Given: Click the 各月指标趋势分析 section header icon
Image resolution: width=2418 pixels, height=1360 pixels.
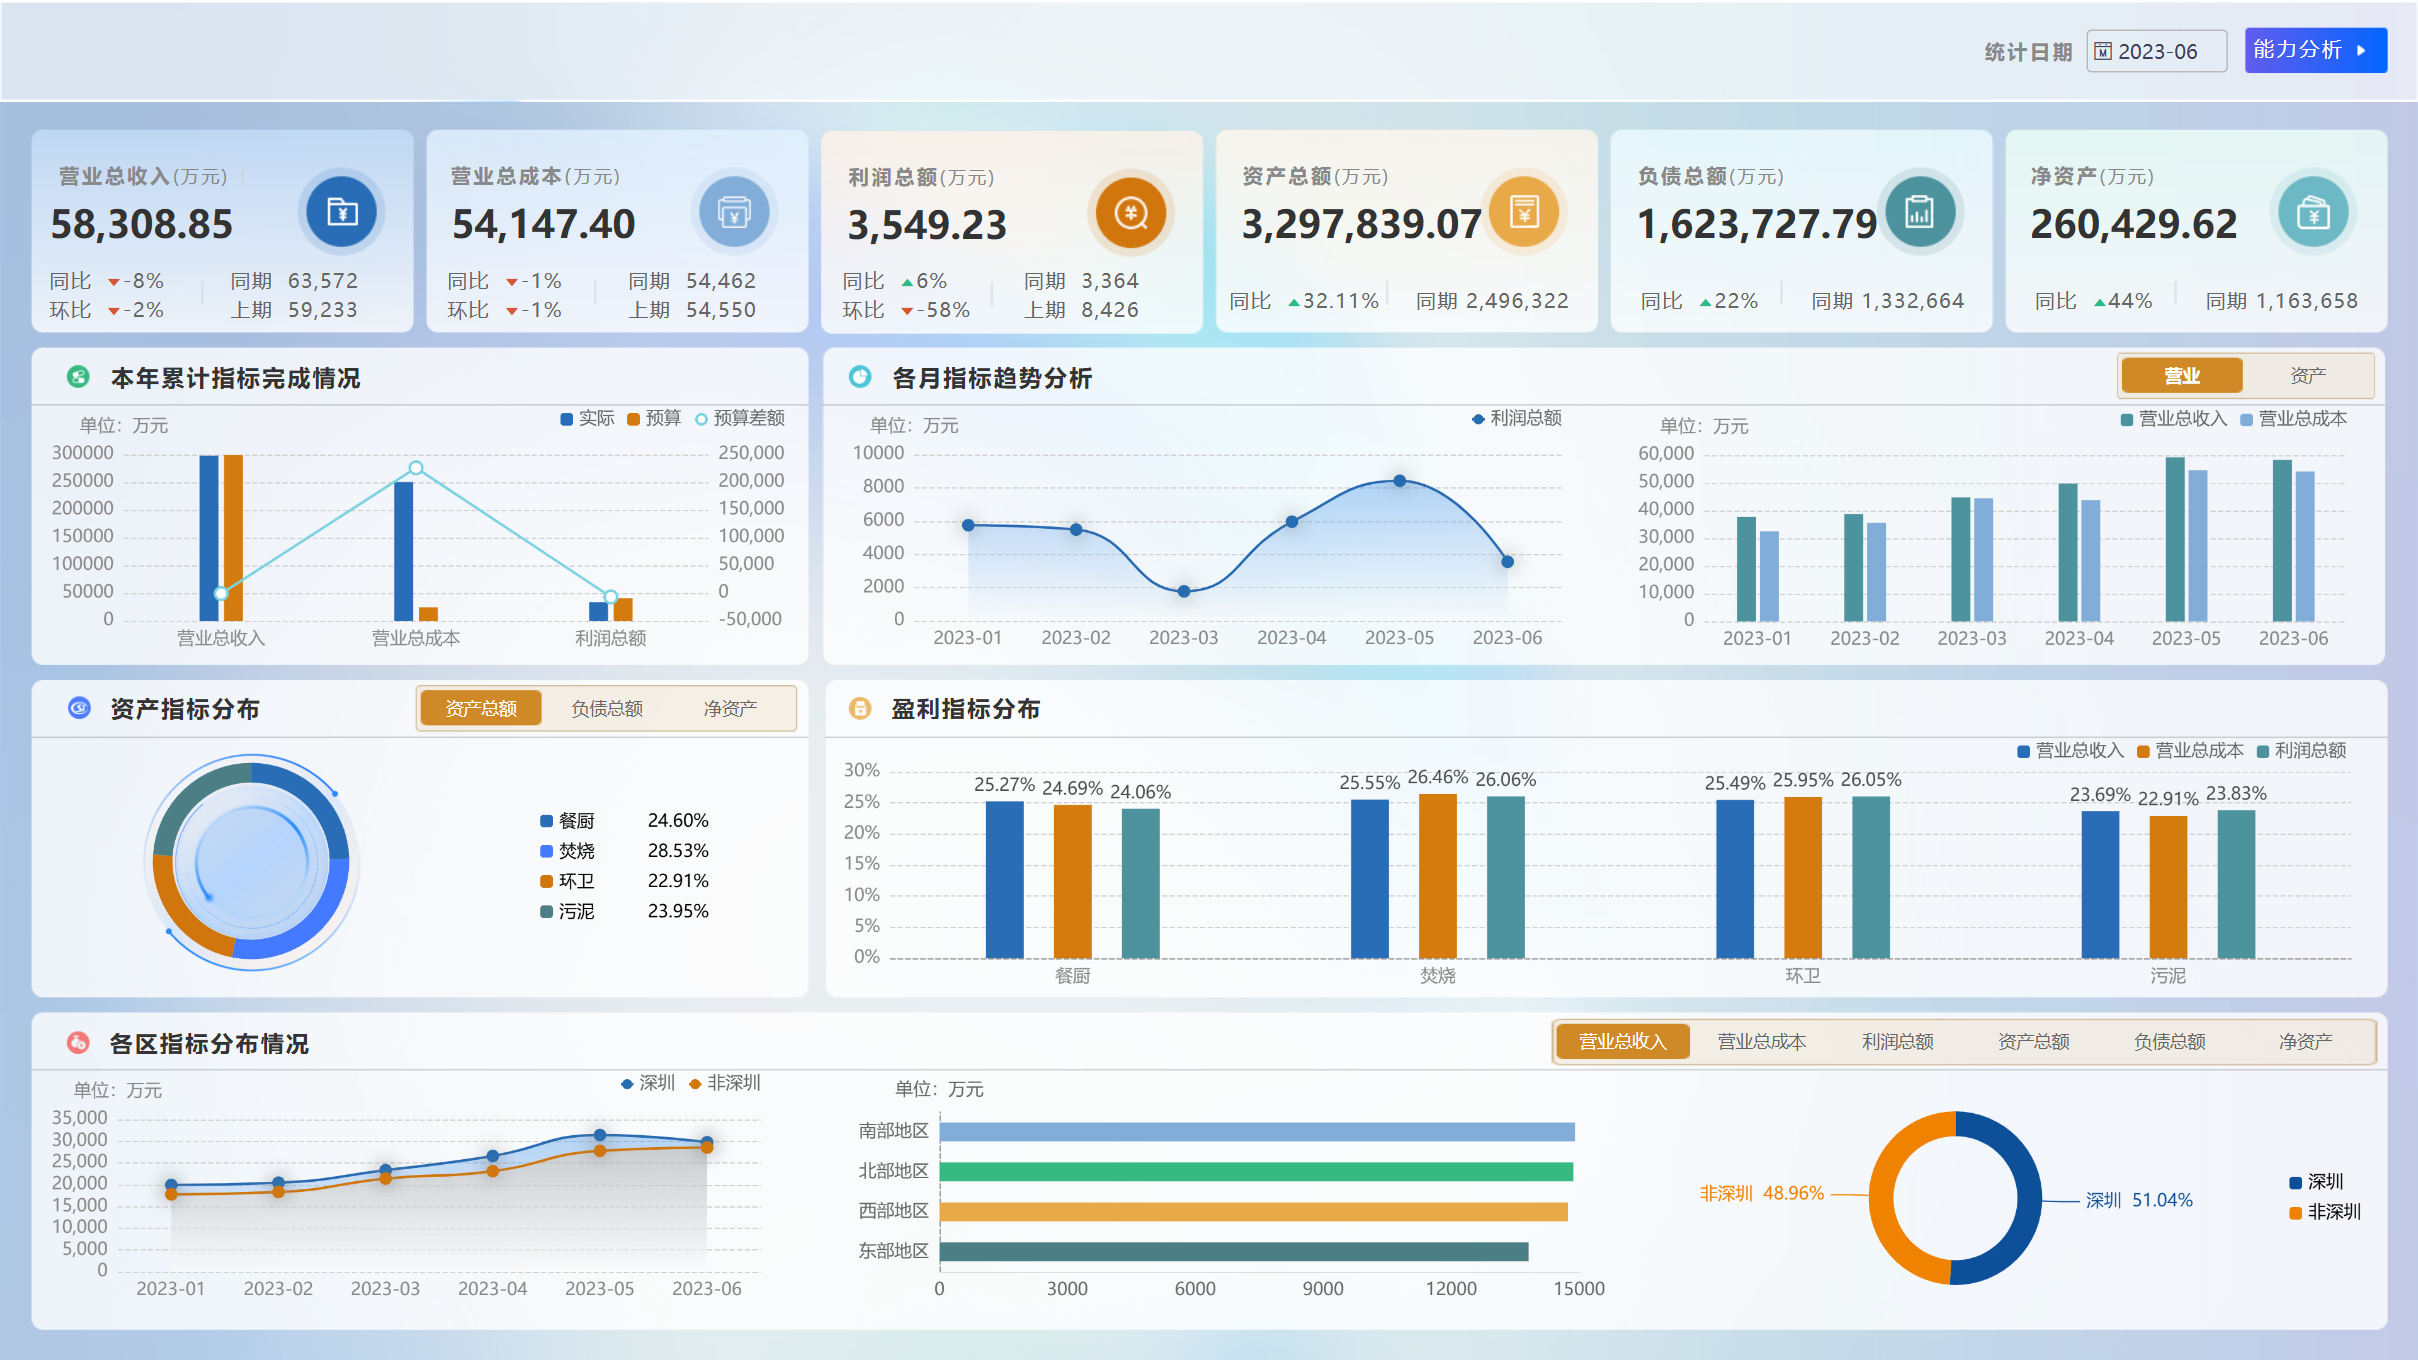Looking at the screenshot, I should coord(860,377).
